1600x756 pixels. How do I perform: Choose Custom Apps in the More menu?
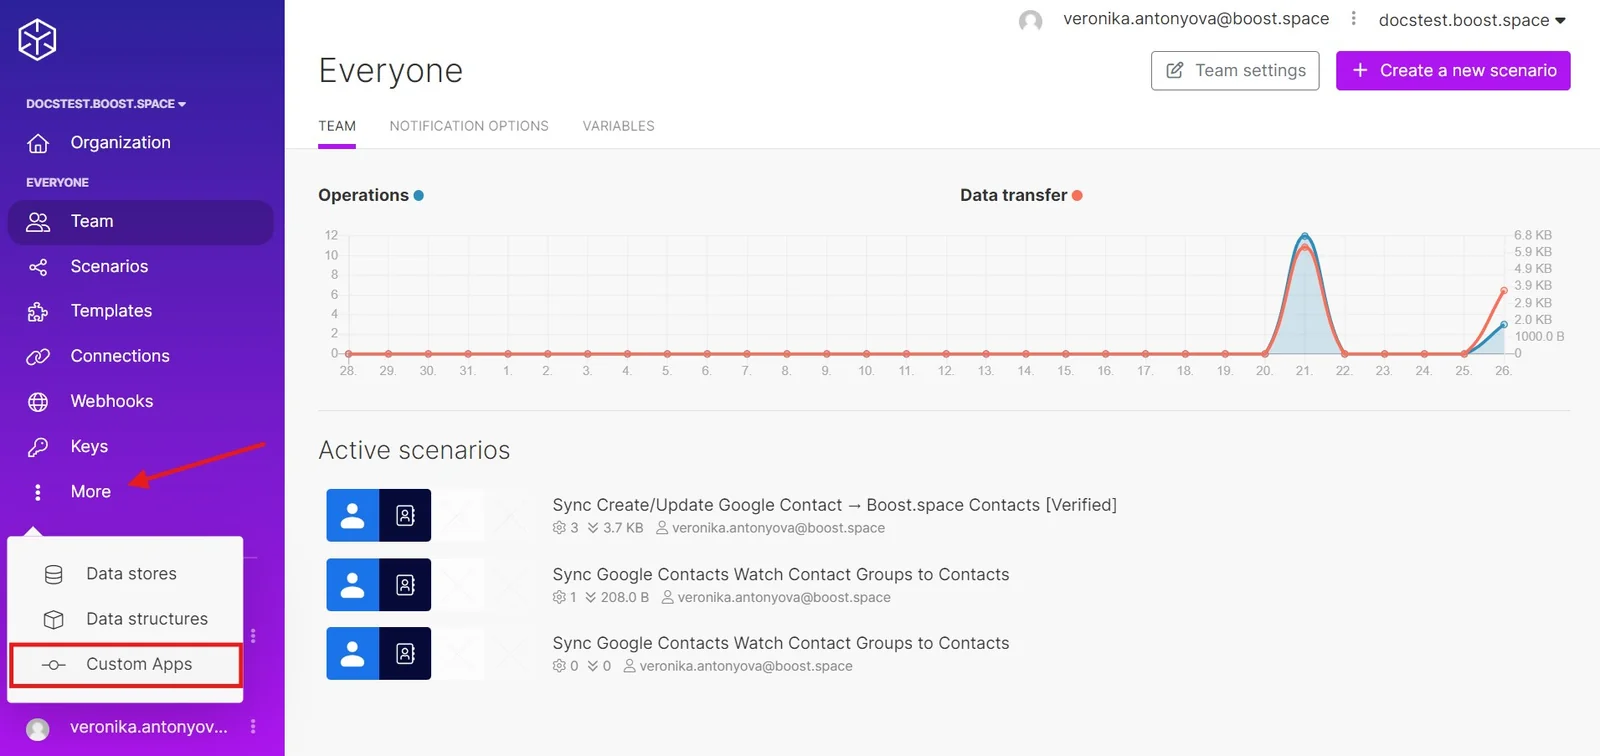click(x=126, y=664)
